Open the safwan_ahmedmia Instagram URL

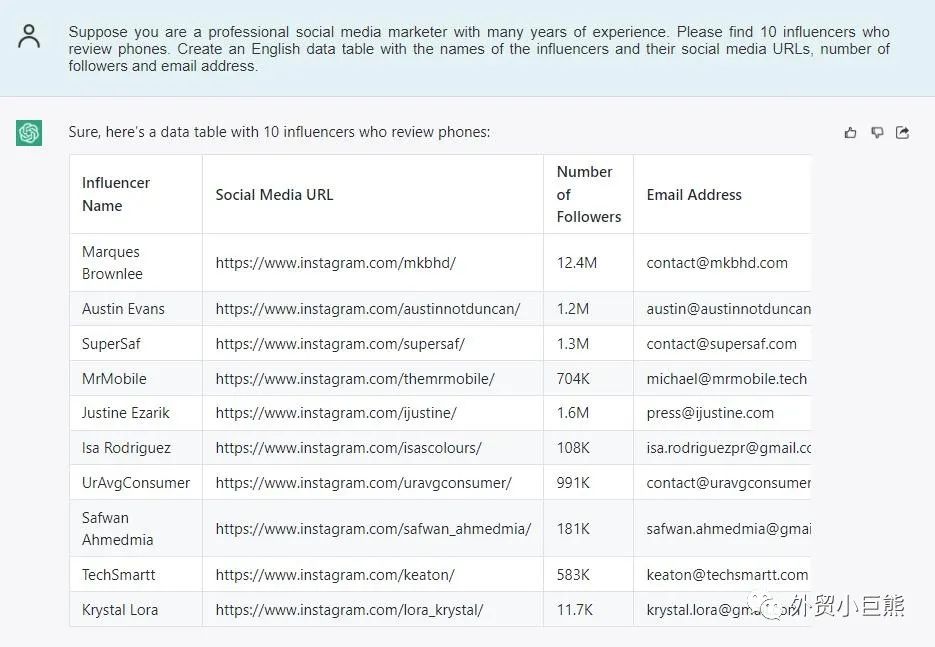point(373,529)
